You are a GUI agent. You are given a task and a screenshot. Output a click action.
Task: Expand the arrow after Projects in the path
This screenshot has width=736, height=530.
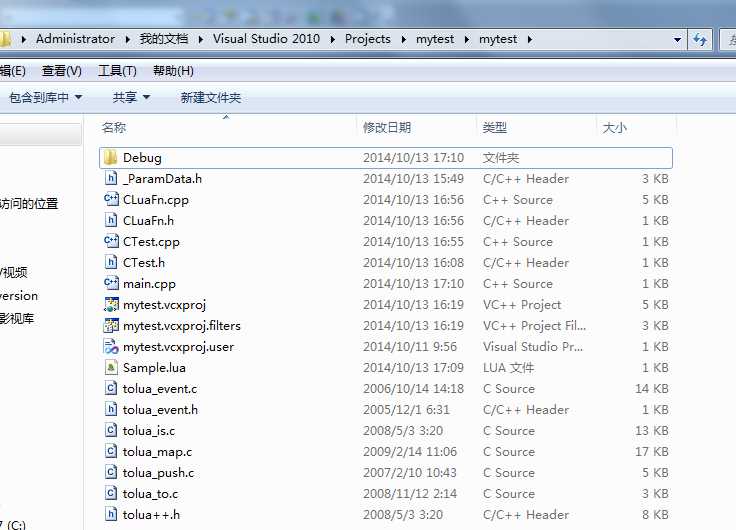coord(404,39)
